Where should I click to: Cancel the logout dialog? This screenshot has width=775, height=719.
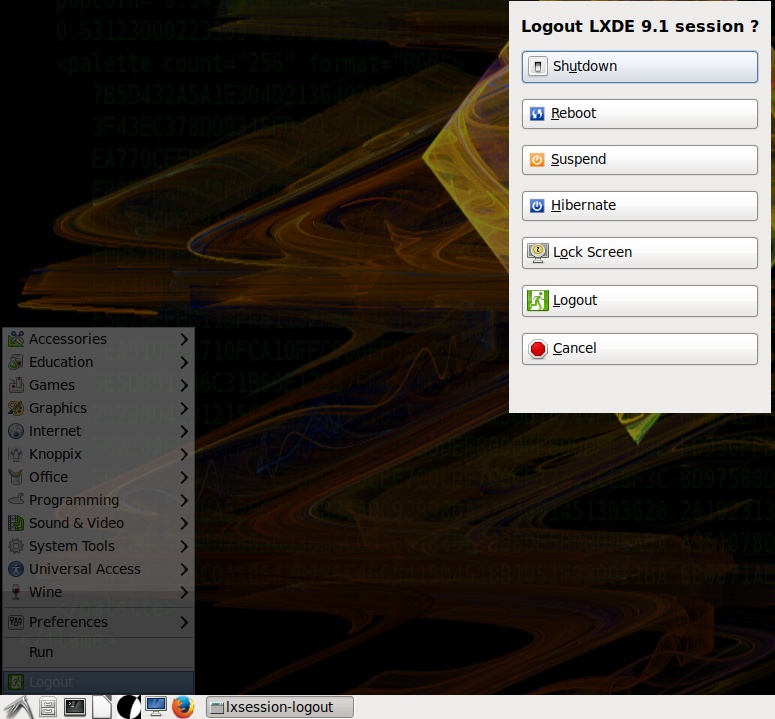tap(640, 348)
